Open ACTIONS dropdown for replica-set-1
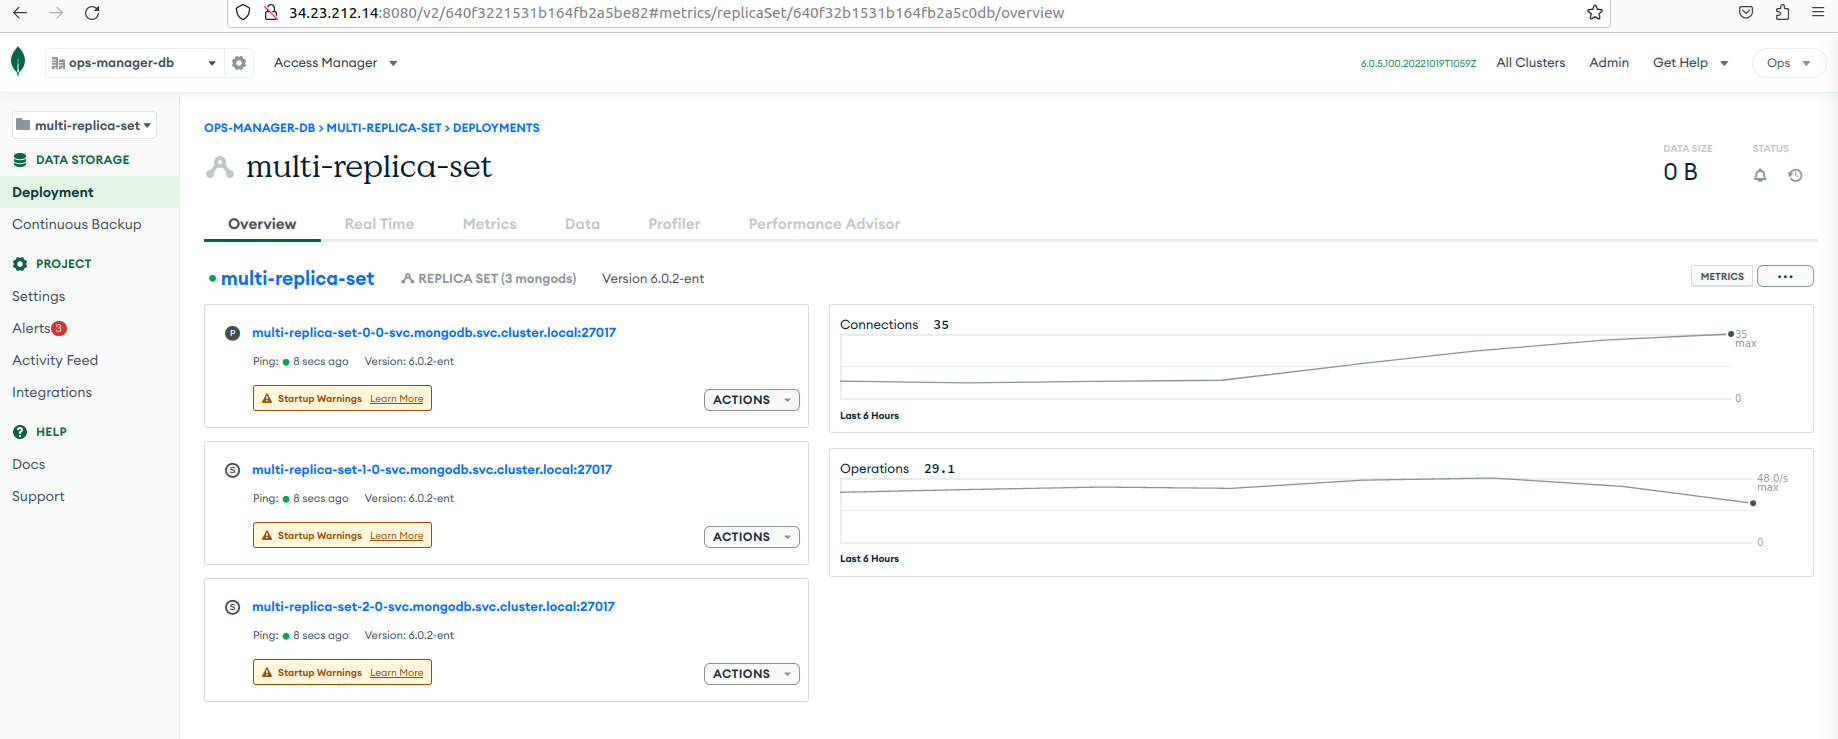 [x=752, y=537]
